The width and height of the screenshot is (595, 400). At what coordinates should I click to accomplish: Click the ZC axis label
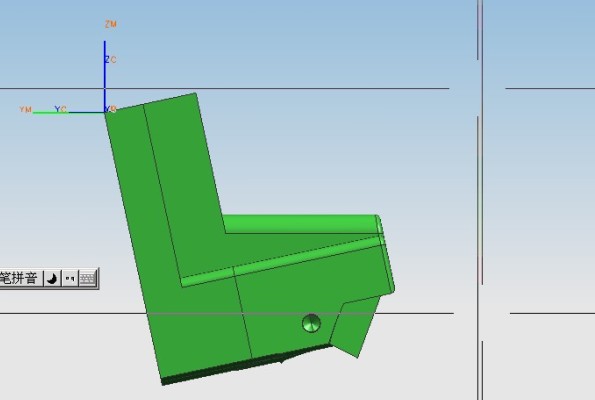[x=111, y=60]
